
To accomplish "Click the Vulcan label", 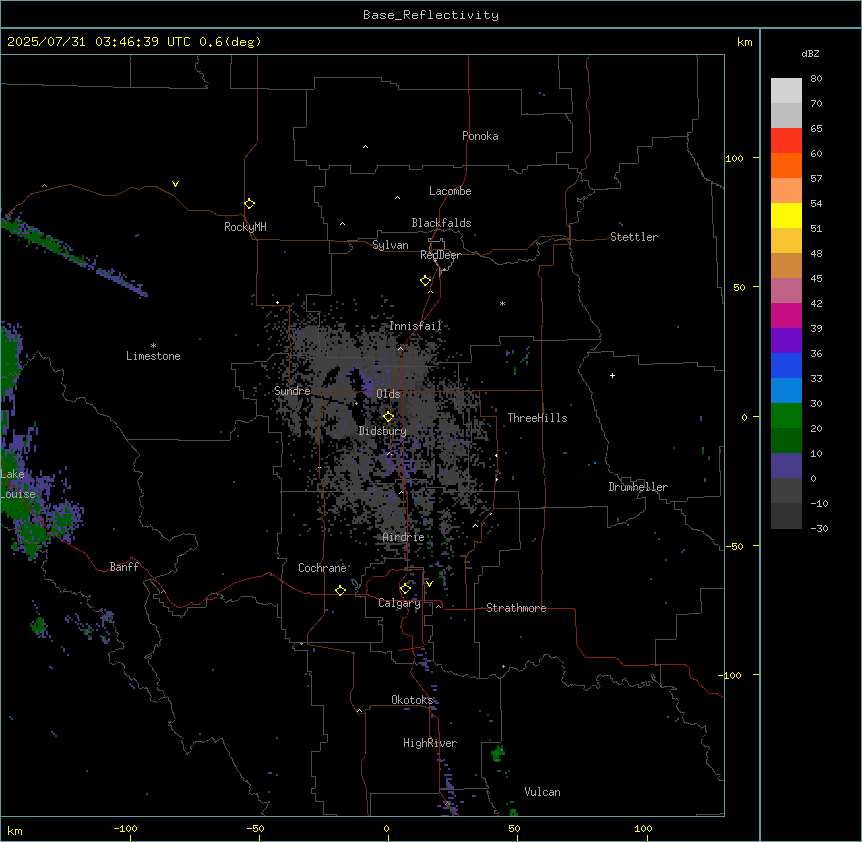I will (542, 792).
